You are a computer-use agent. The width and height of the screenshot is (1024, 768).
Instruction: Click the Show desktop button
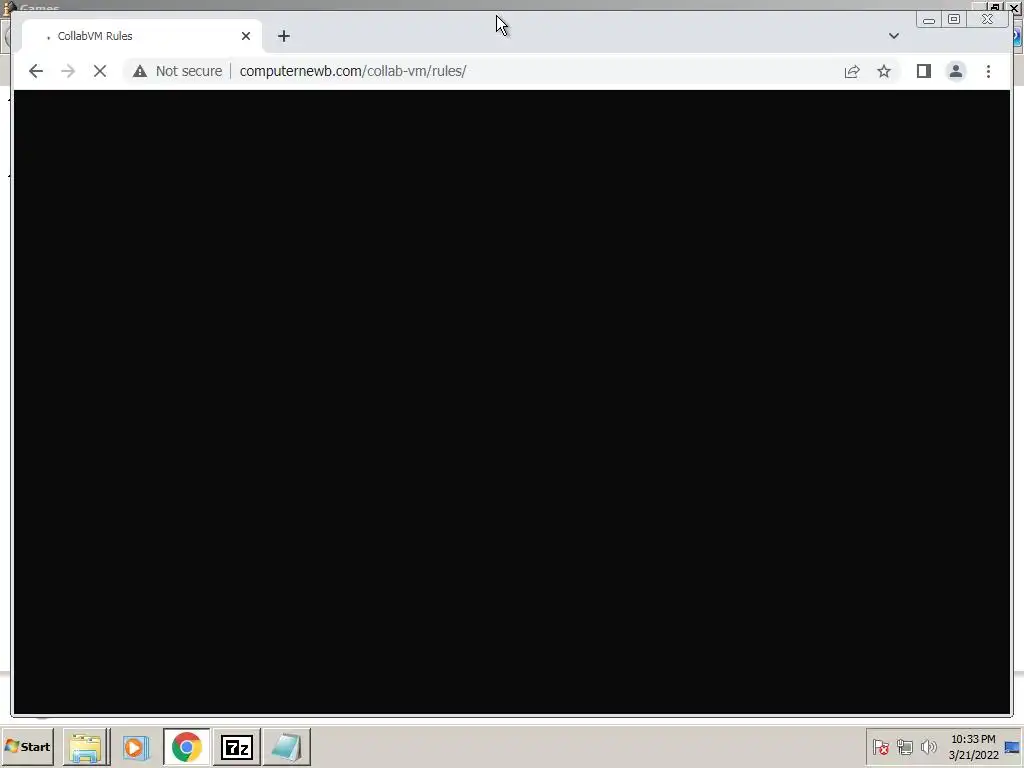[1013, 747]
